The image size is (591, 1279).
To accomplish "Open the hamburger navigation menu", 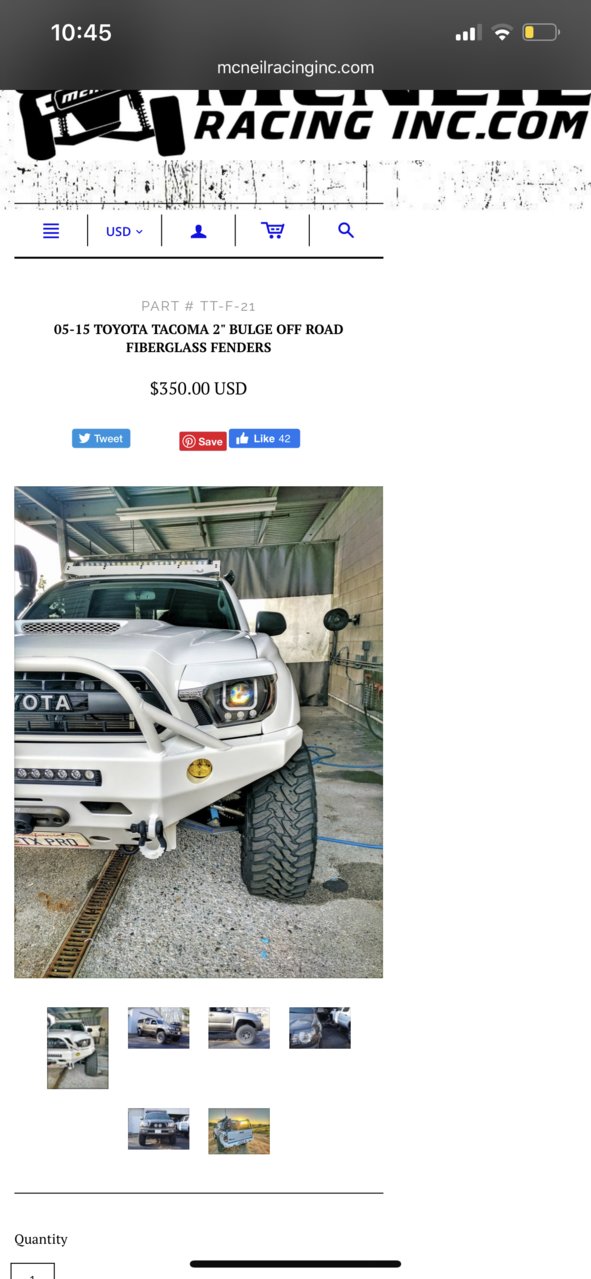I will (51, 231).
